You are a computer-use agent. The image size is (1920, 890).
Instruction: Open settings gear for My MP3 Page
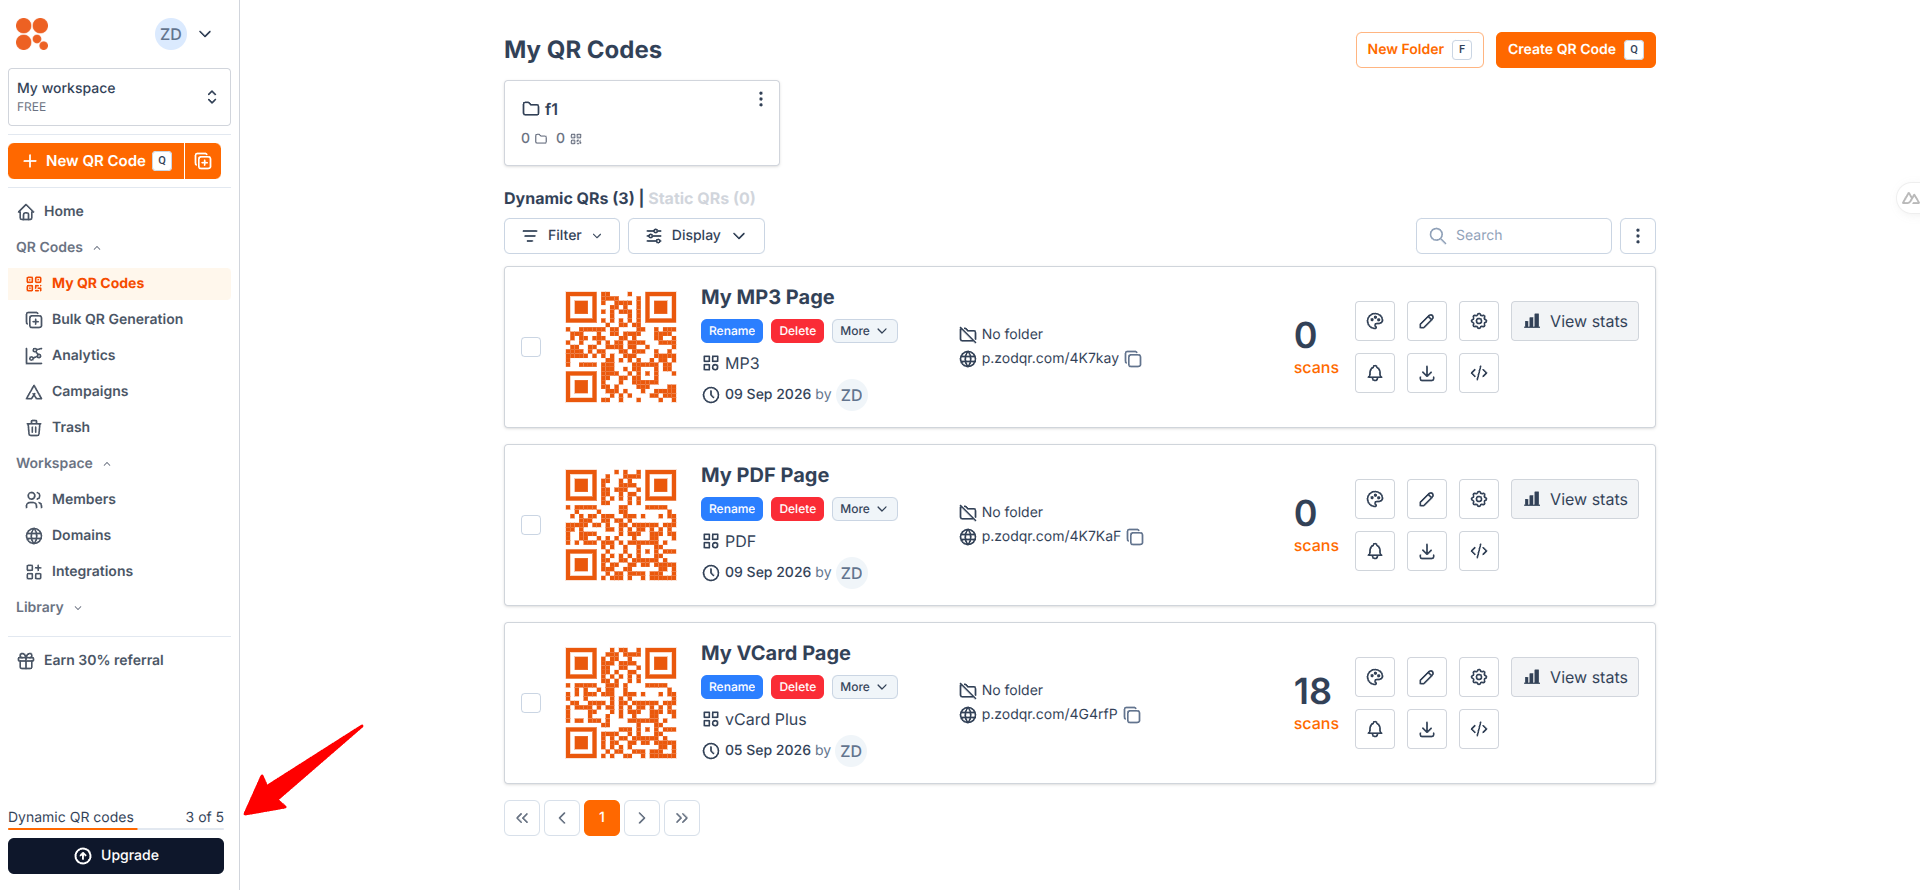pyautogui.click(x=1479, y=321)
